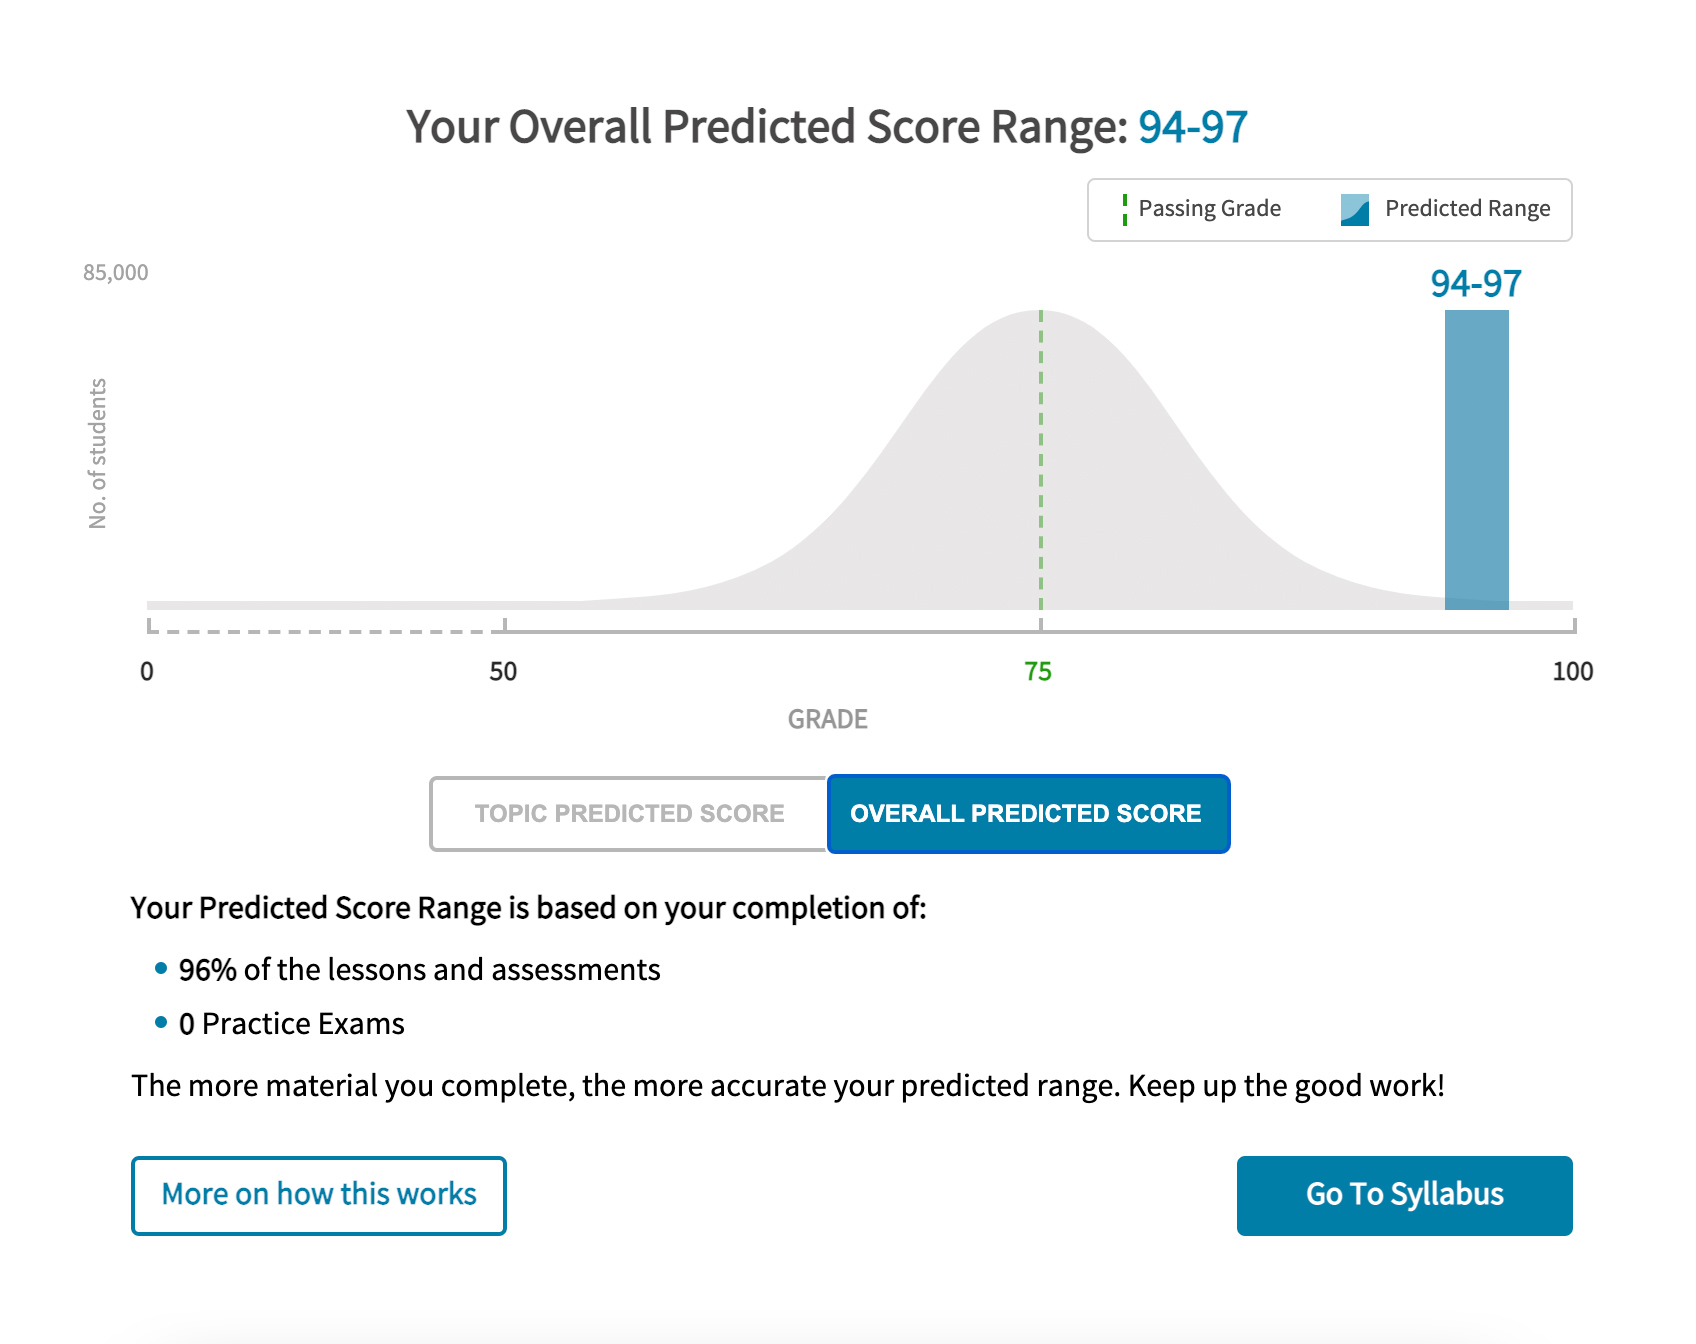Click the Predicted Range legend label
Screen dimensions: 1696x1344
coord(1468,208)
